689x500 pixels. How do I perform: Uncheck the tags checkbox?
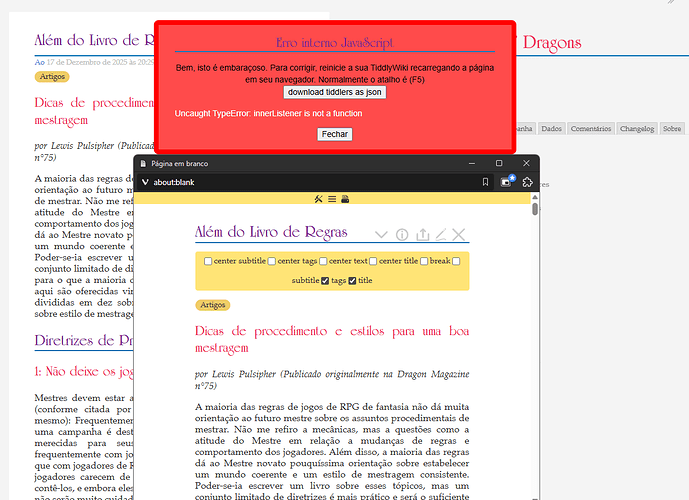pyautogui.click(x=325, y=281)
